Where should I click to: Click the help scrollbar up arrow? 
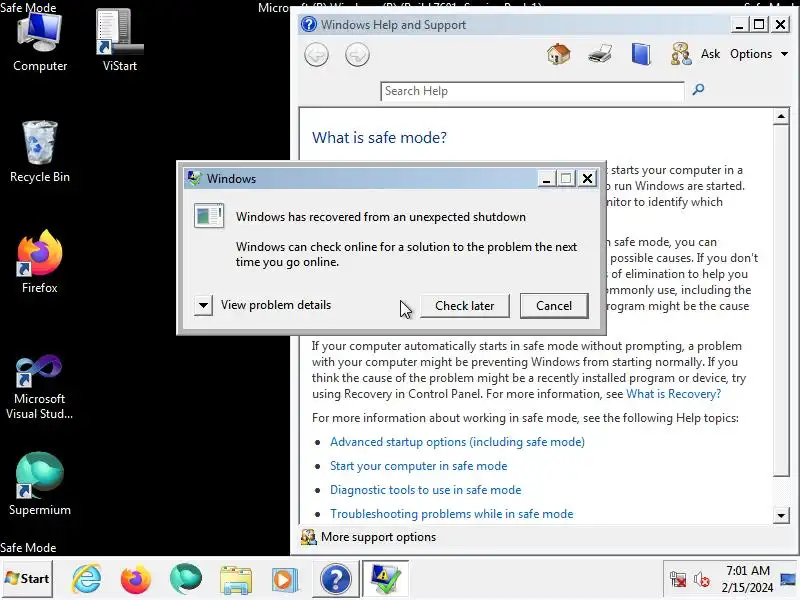pyautogui.click(x=781, y=116)
